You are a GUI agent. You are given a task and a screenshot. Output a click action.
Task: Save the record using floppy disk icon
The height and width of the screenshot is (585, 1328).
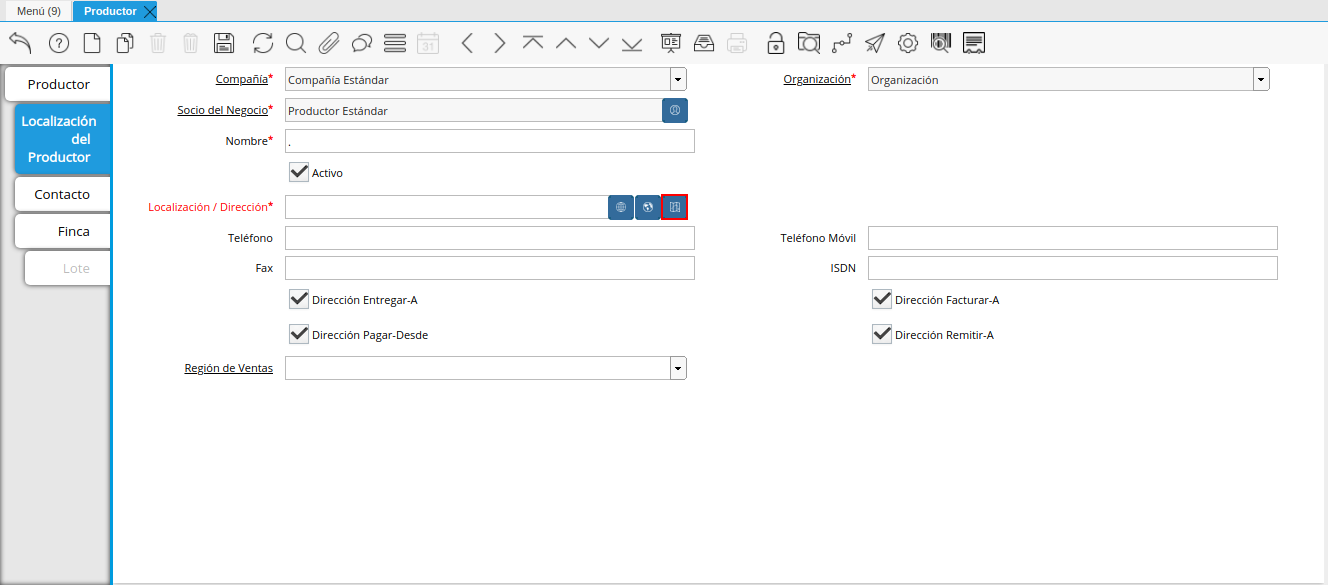tap(224, 43)
